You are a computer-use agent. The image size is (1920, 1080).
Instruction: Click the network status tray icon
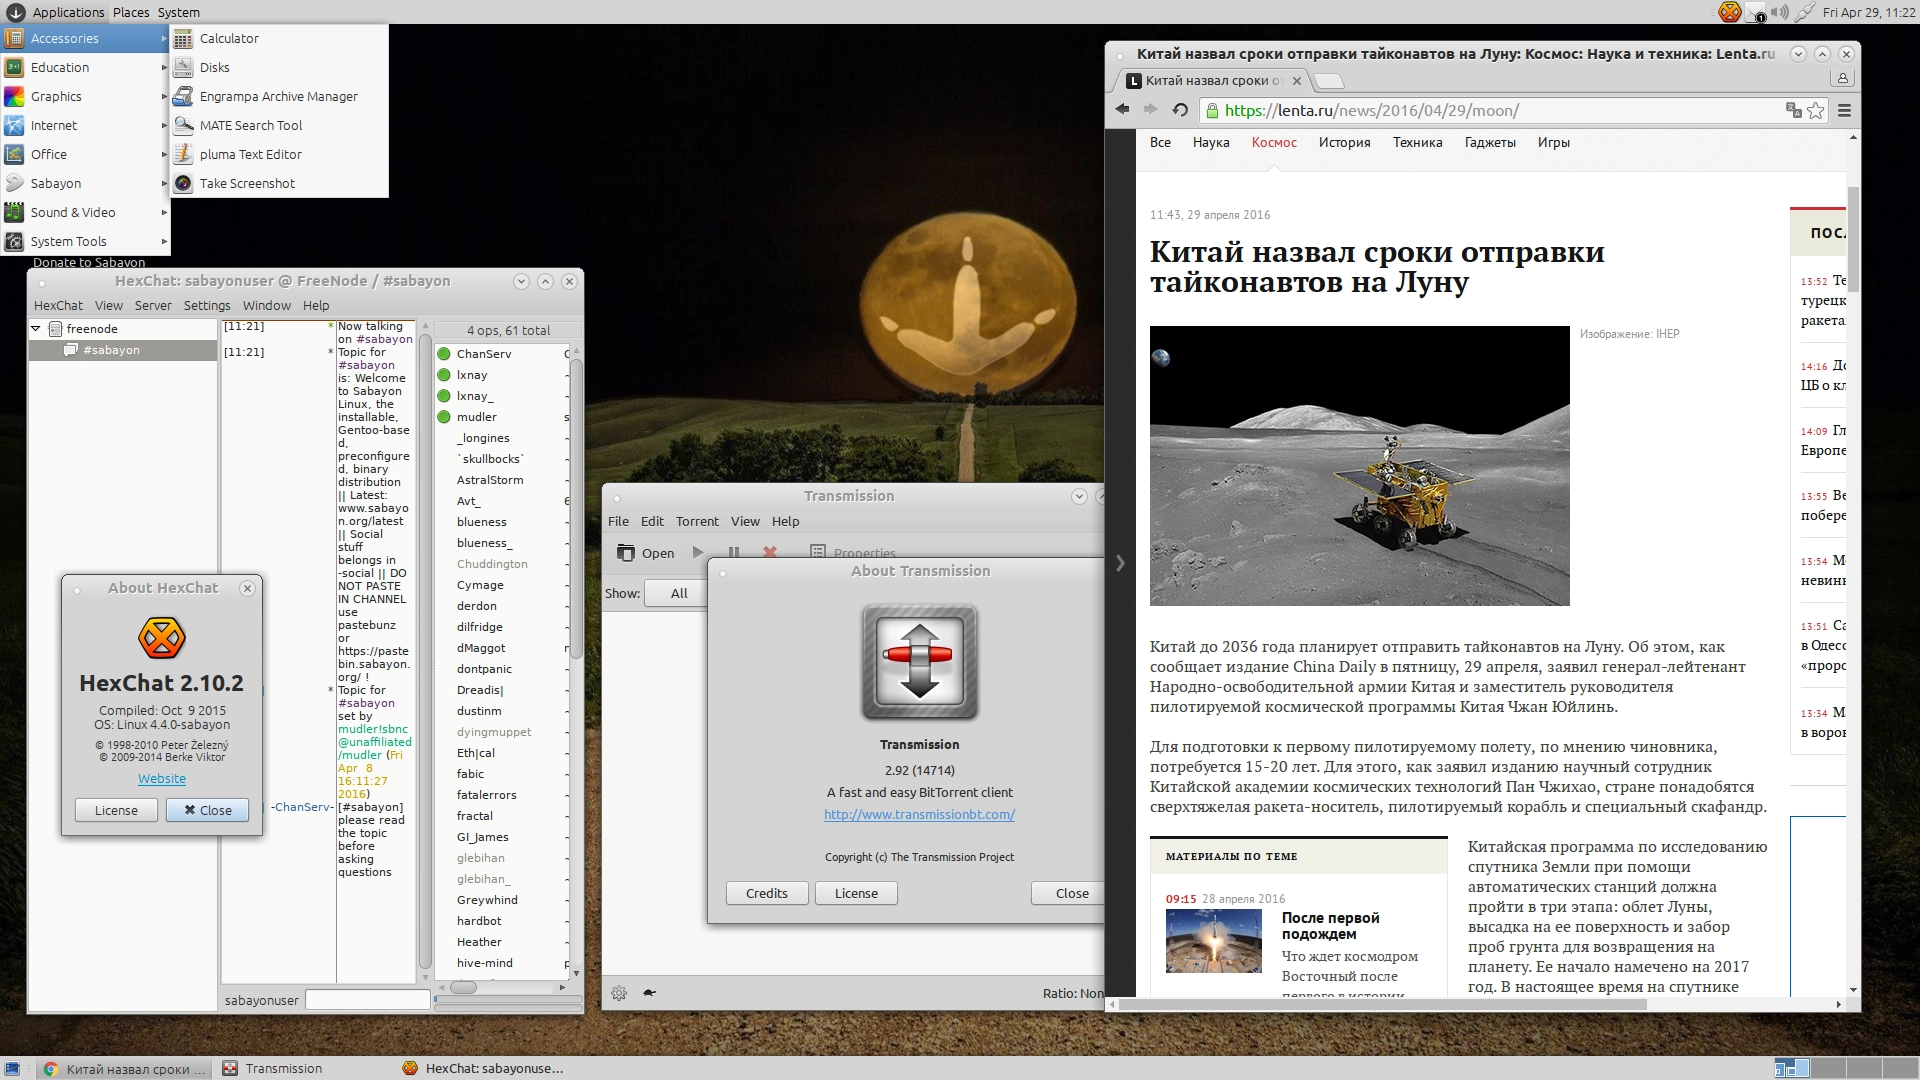[x=1805, y=12]
